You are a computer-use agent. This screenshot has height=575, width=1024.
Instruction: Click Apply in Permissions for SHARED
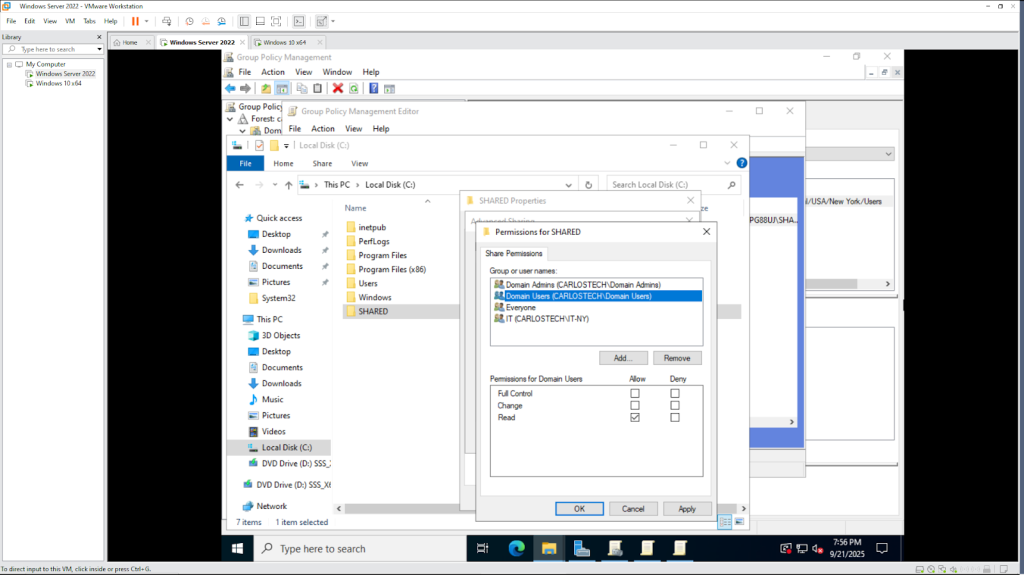click(686, 509)
